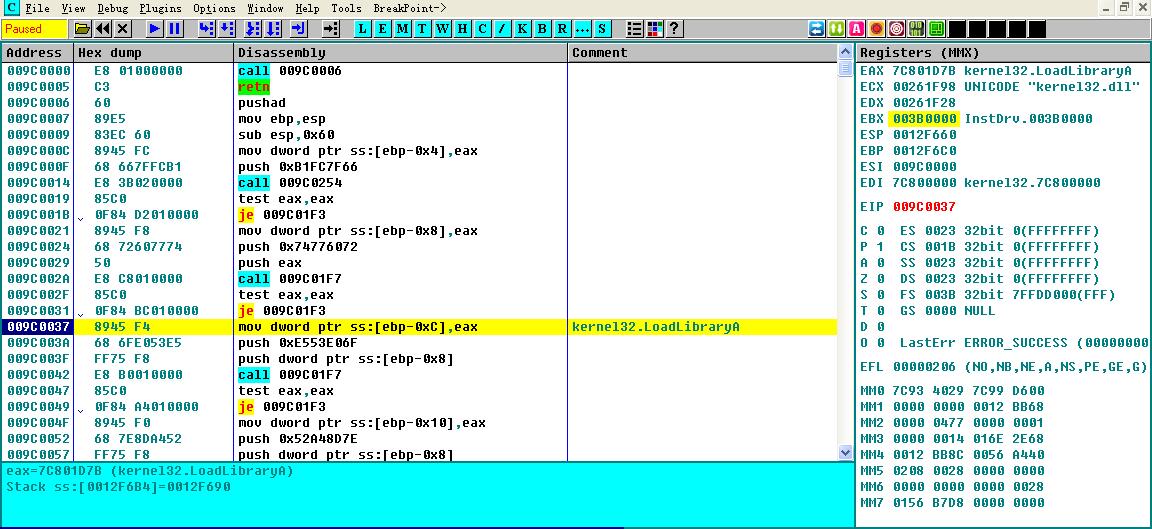Show CPU window via C button
The image size is (1152, 529).
click(x=482, y=29)
